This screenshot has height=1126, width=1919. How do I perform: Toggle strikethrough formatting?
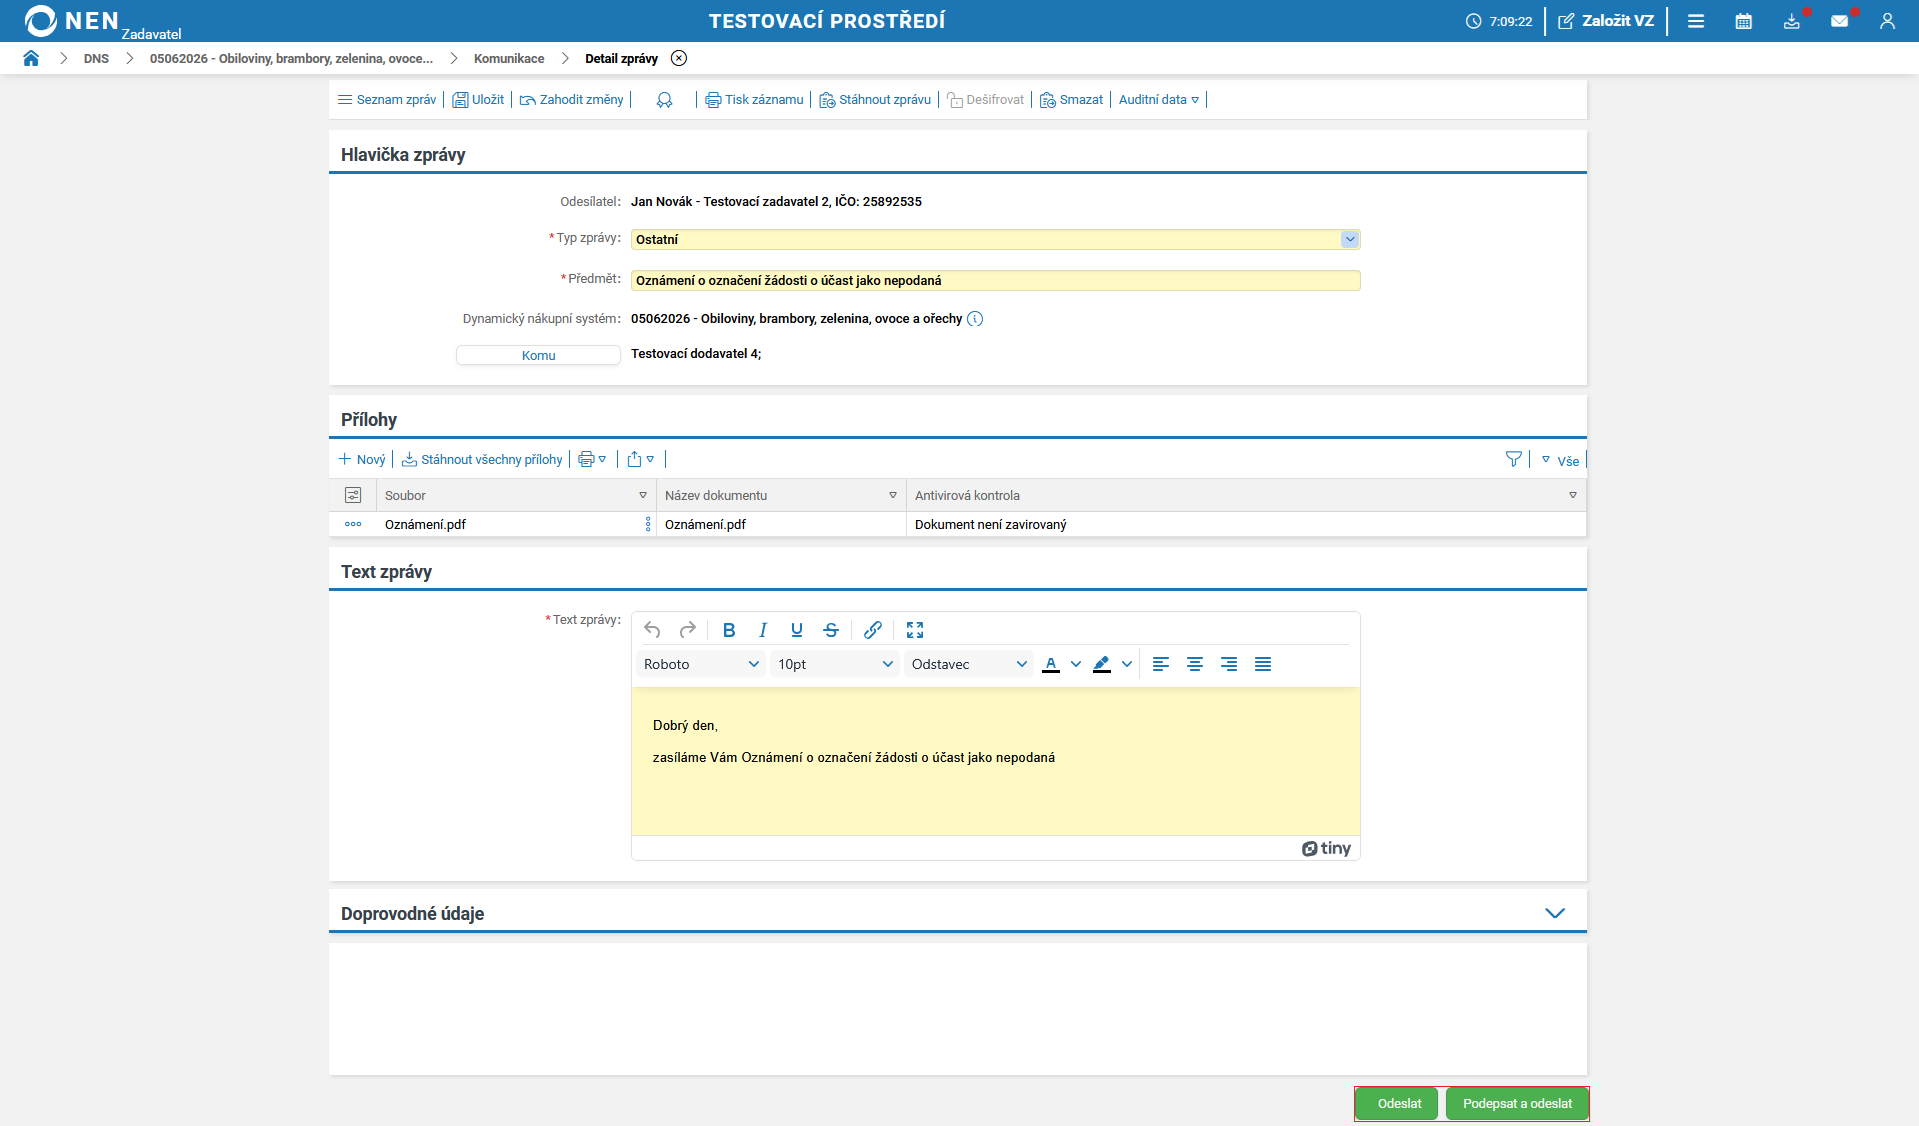[831, 630]
